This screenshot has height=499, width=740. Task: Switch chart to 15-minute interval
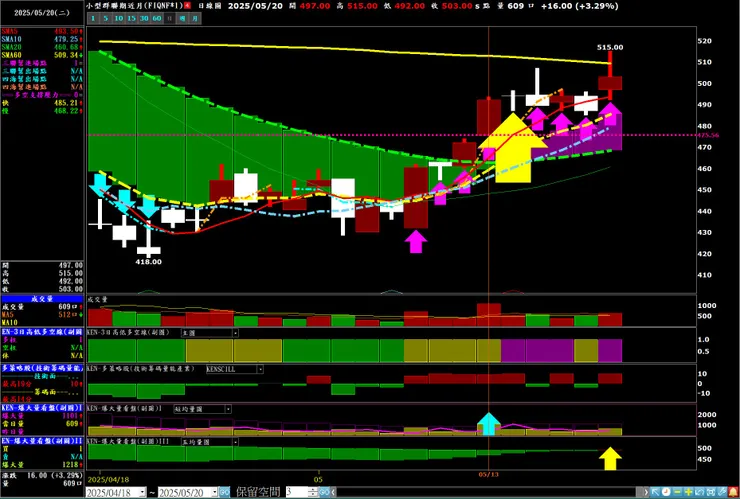pos(131,18)
